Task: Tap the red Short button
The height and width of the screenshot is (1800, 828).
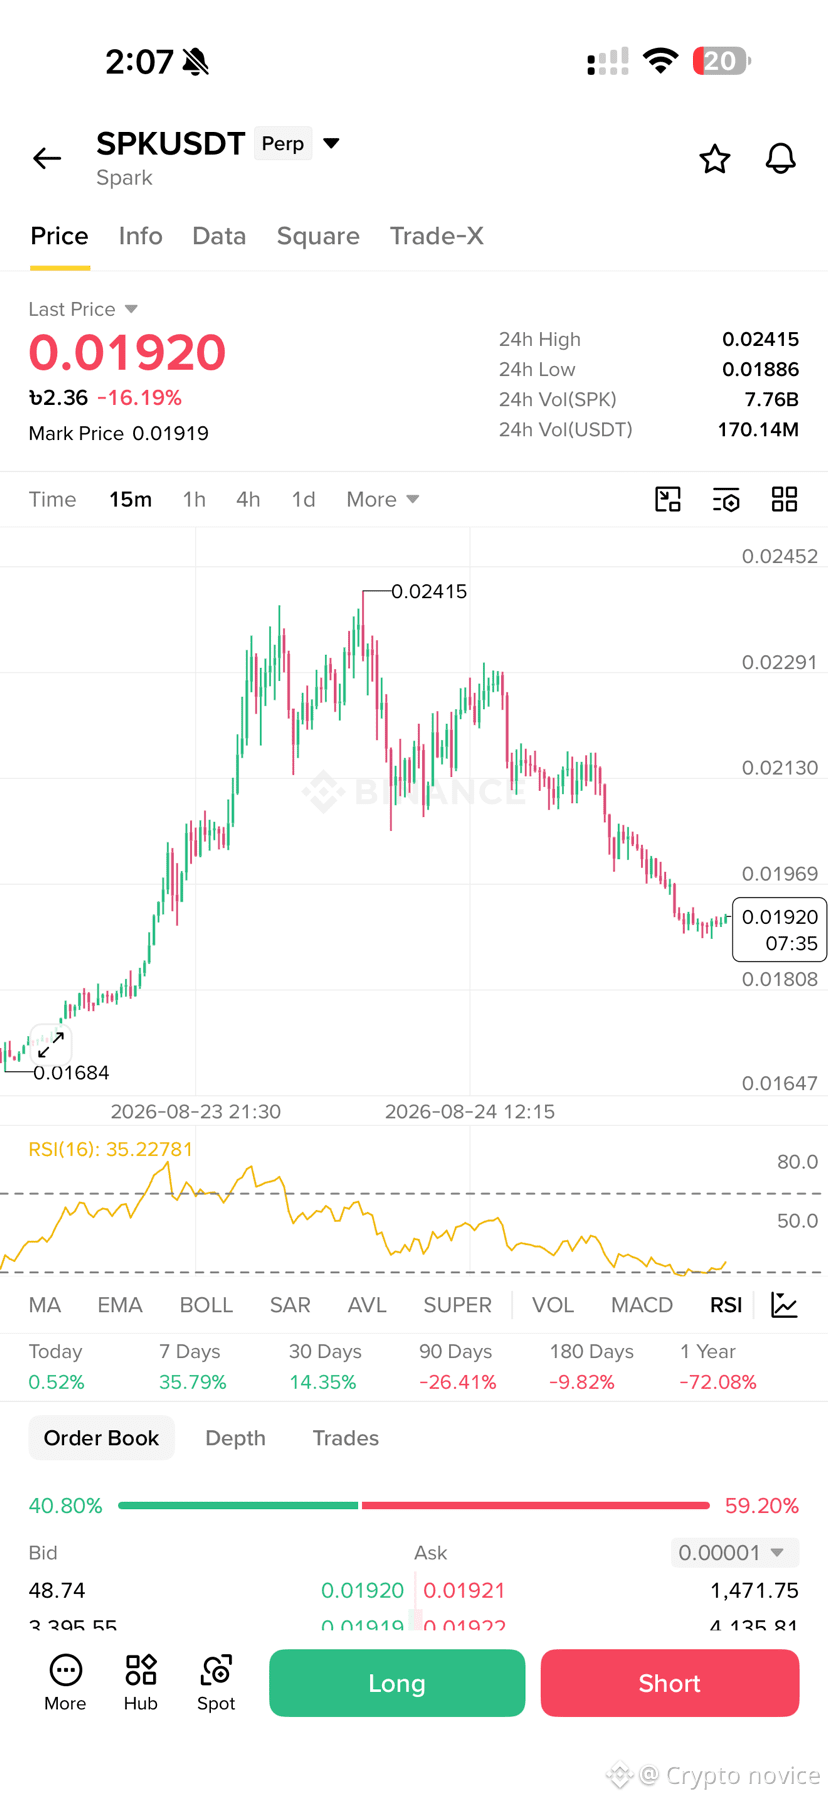Action: point(670,1683)
